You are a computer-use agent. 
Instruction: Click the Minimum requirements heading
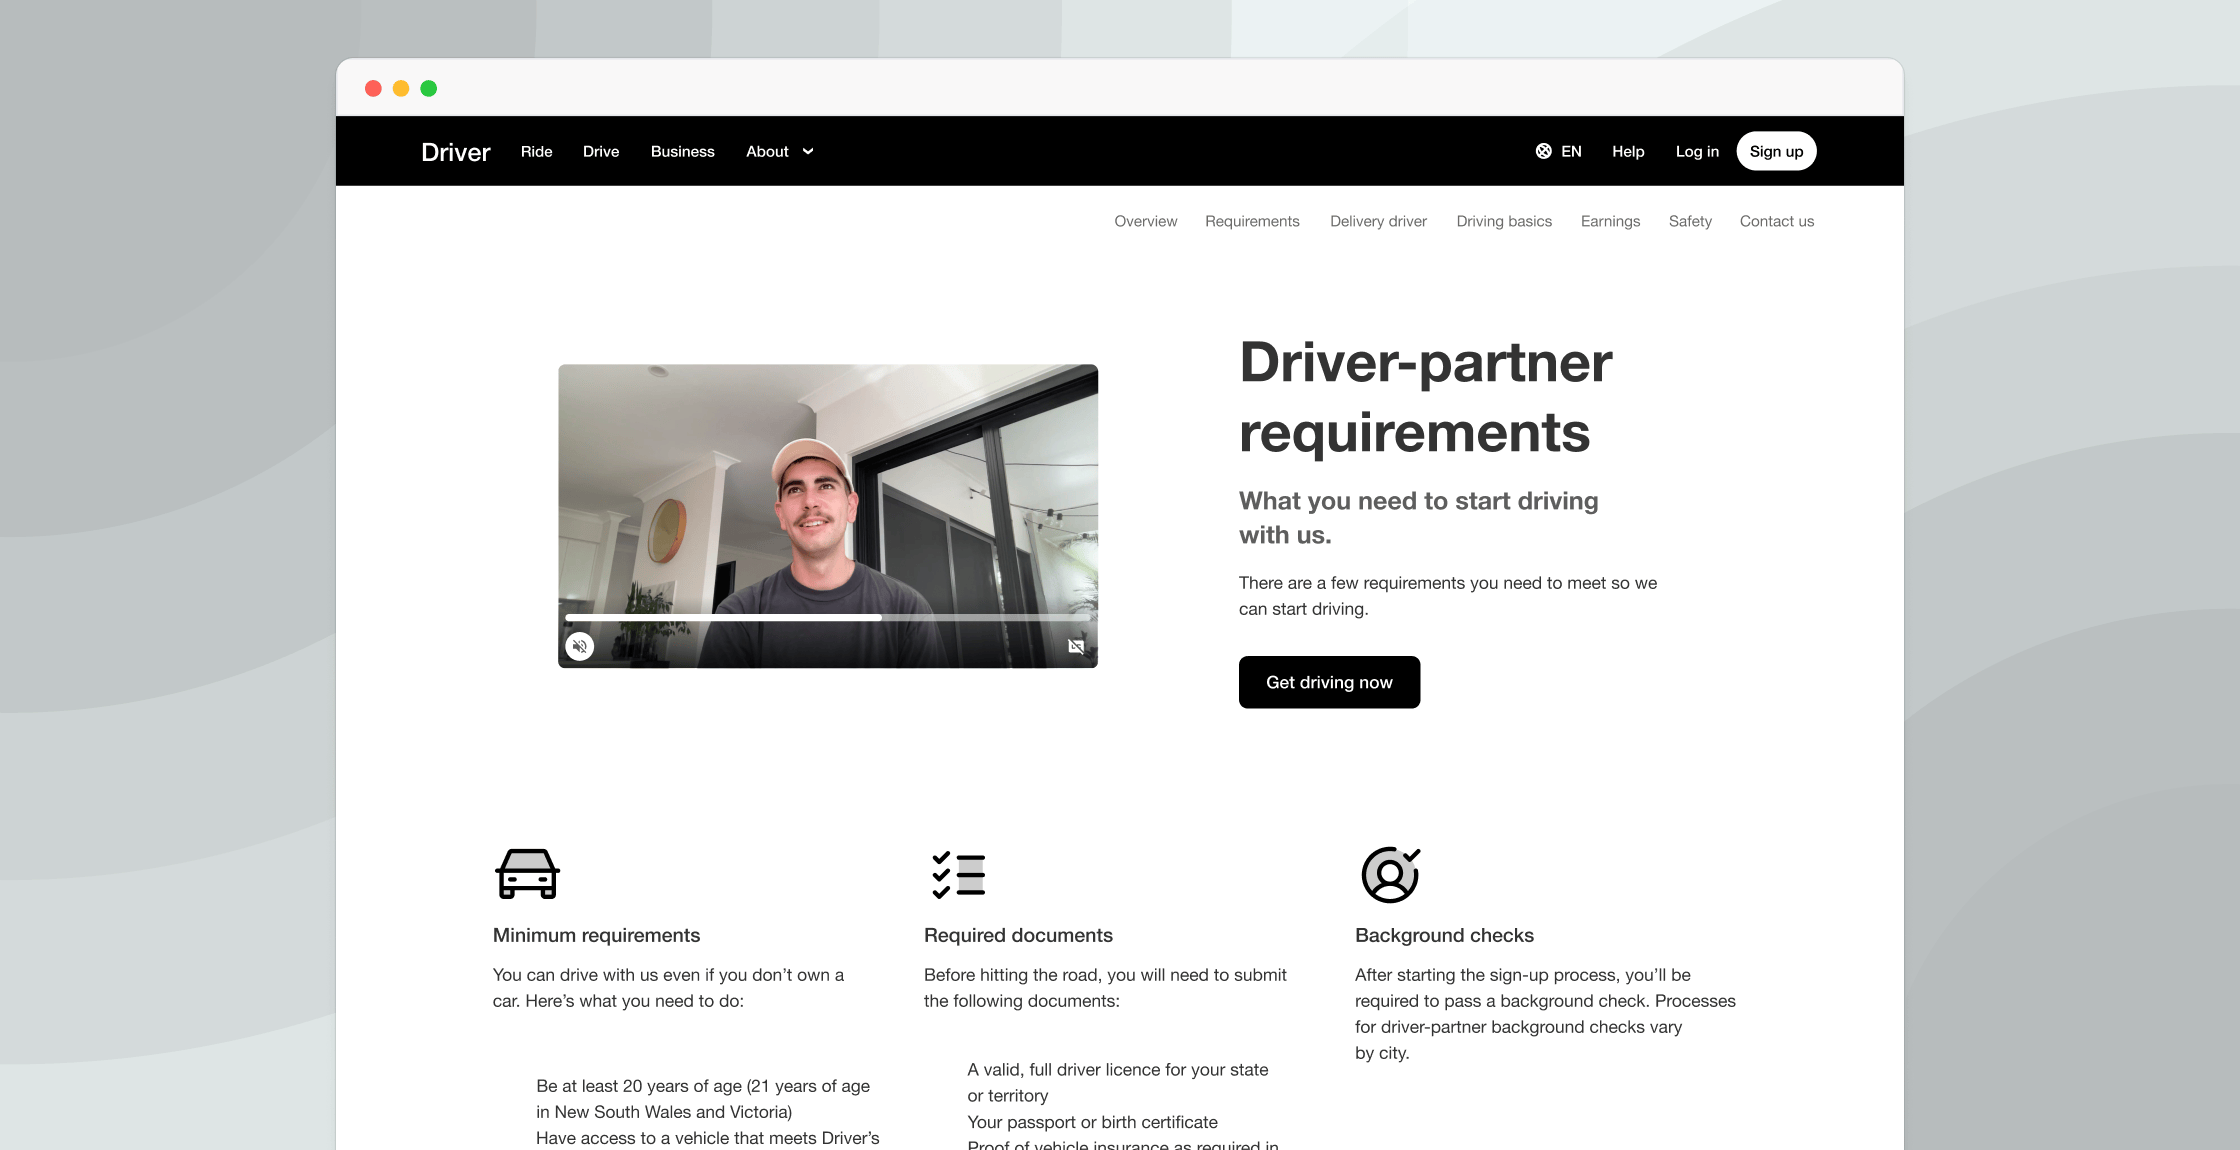tap(596, 935)
